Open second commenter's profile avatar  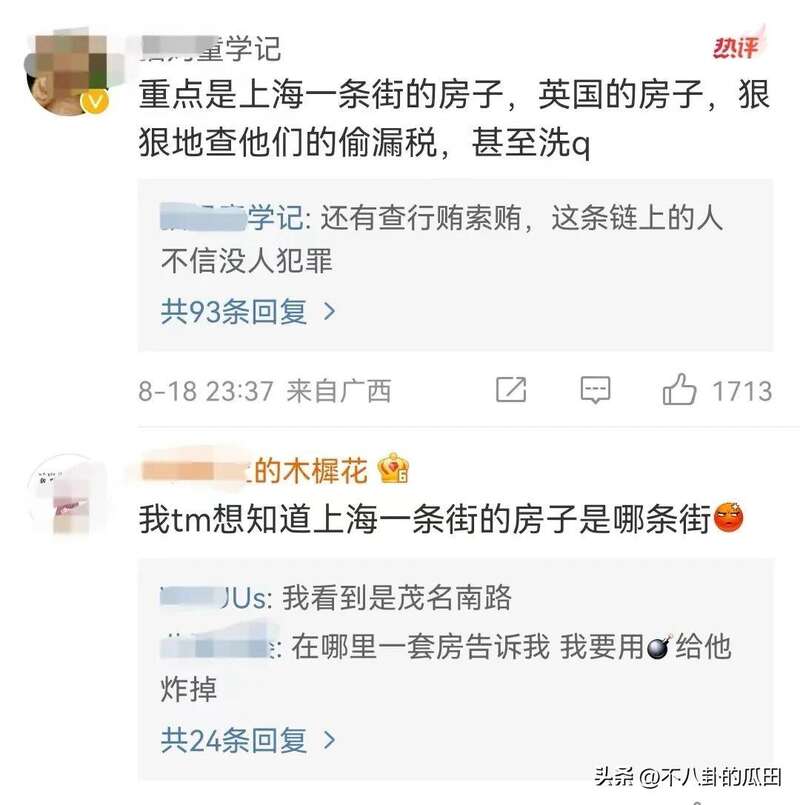(69, 496)
